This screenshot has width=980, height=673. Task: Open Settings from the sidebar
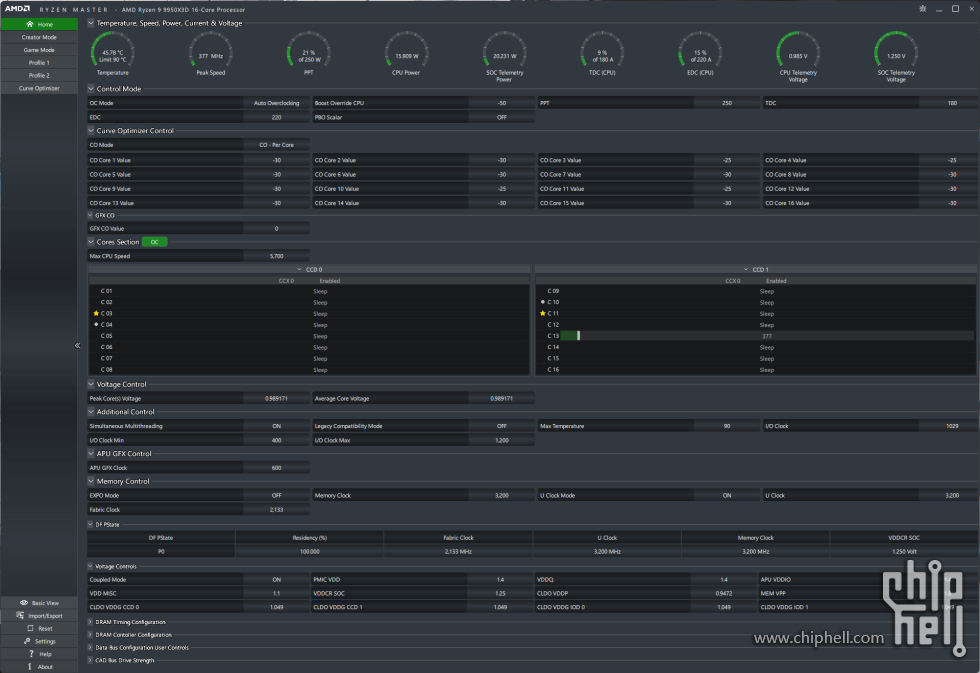[39, 641]
